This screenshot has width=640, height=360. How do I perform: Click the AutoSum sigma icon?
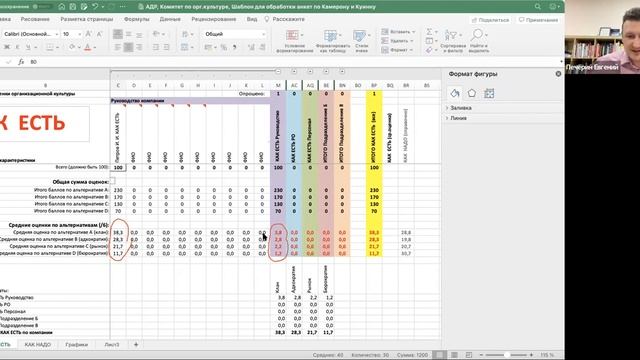[x=430, y=31]
